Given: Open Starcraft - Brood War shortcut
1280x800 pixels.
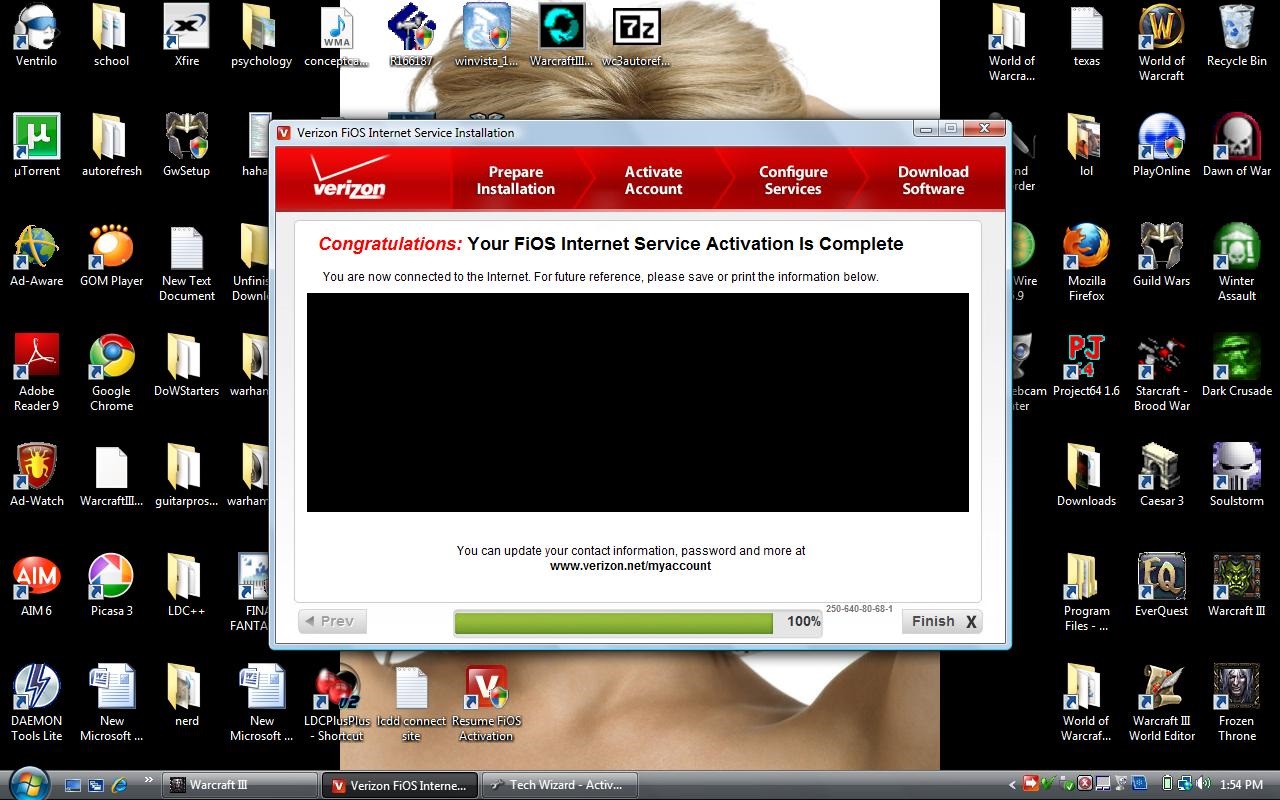Looking at the screenshot, I should click(x=1161, y=373).
